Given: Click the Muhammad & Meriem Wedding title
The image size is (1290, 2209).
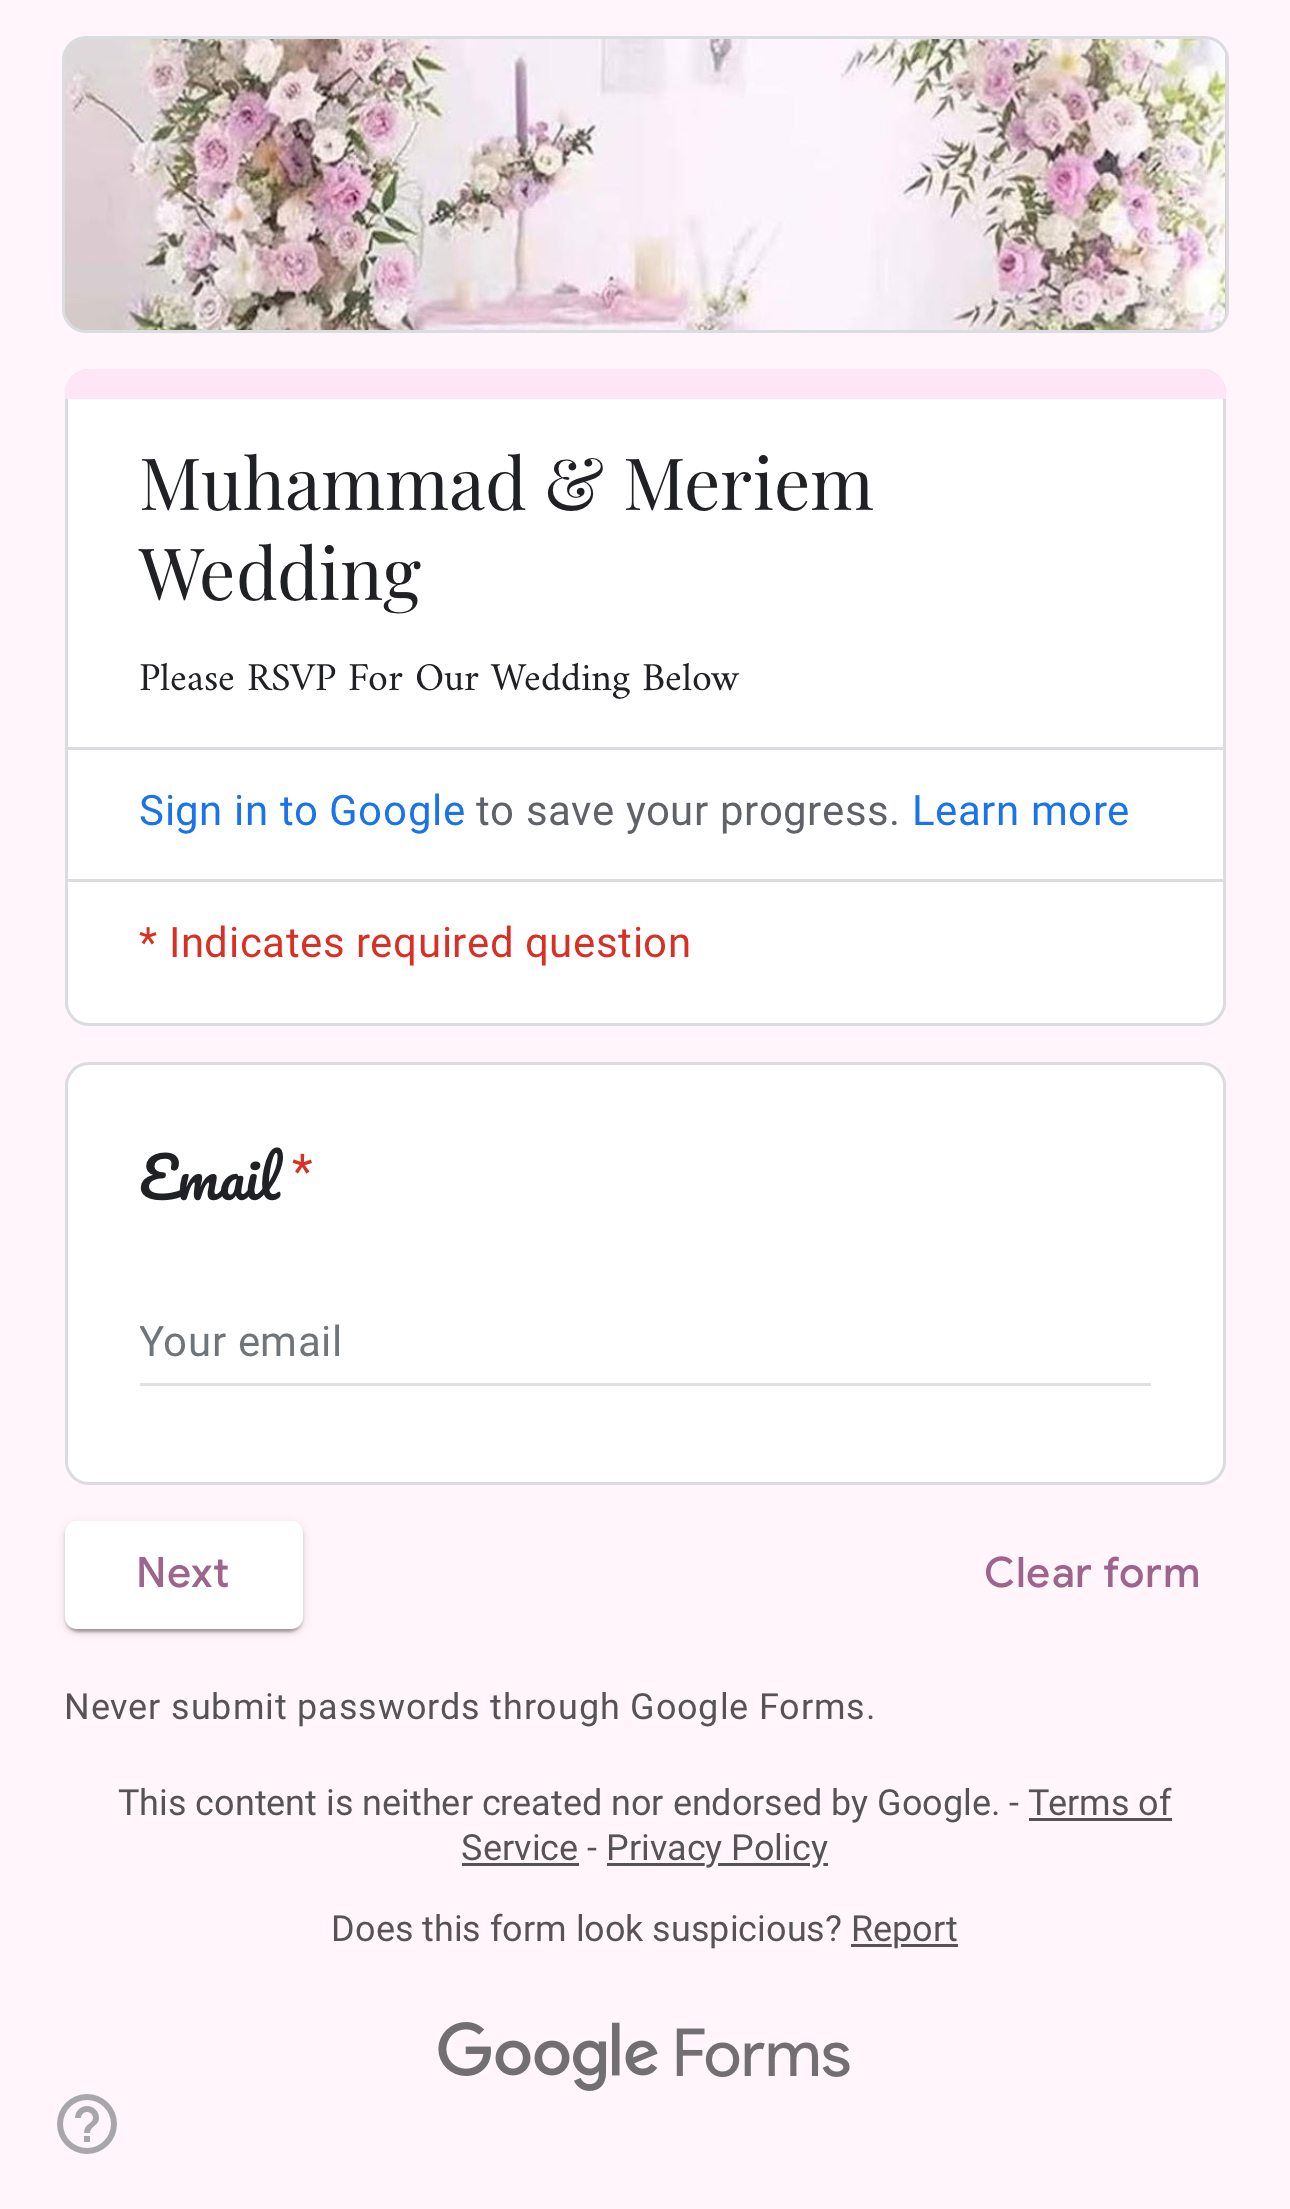Looking at the screenshot, I should (506, 528).
